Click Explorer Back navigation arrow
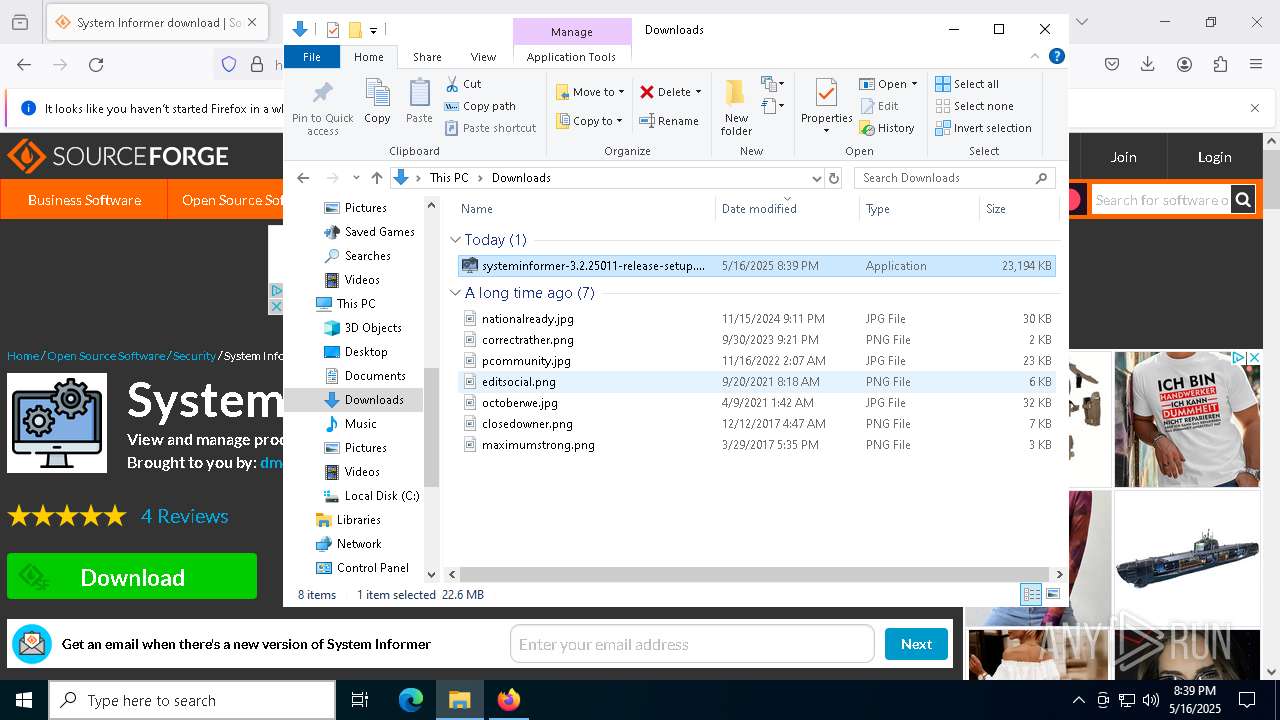This screenshot has height=720, width=1280. (303, 178)
